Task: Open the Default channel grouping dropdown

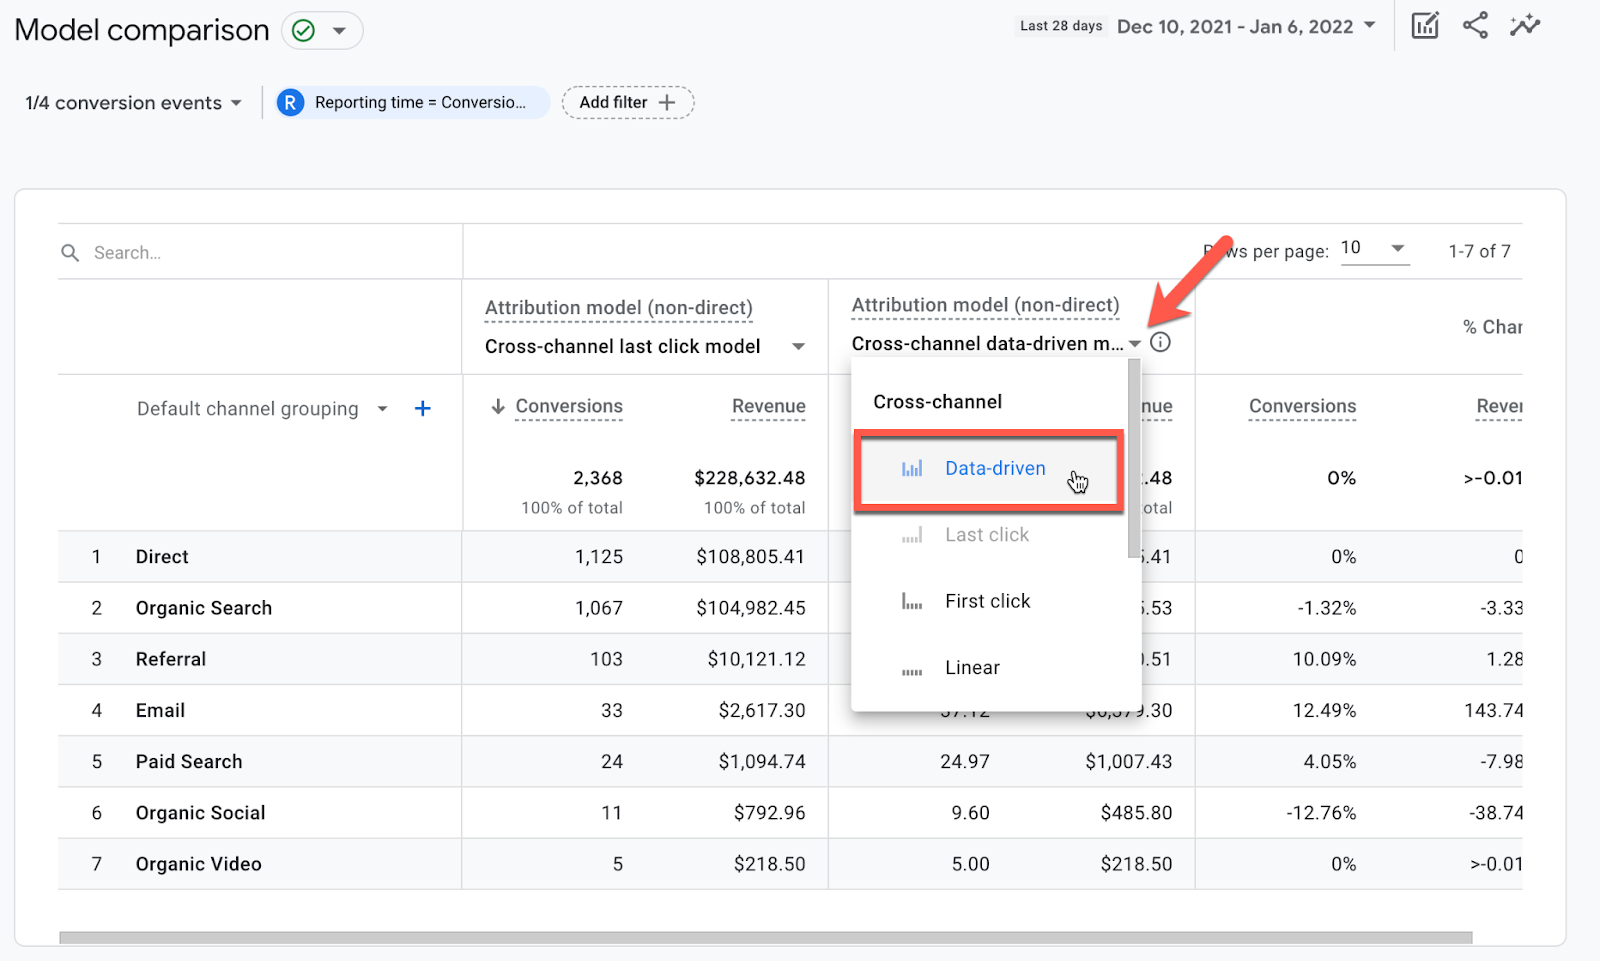Action: tap(382, 409)
